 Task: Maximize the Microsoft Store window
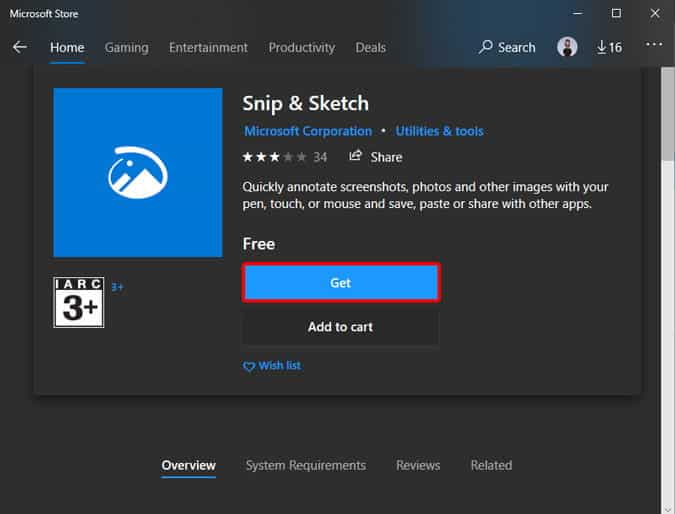[x=616, y=13]
